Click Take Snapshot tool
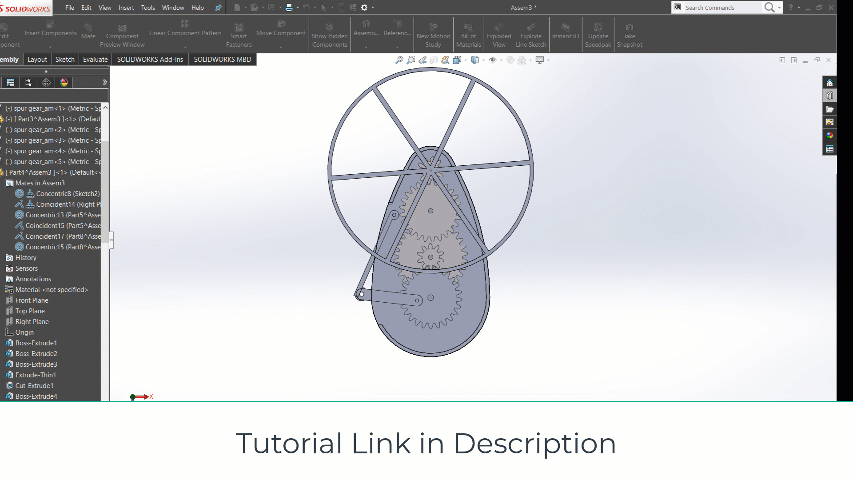 [x=629, y=35]
